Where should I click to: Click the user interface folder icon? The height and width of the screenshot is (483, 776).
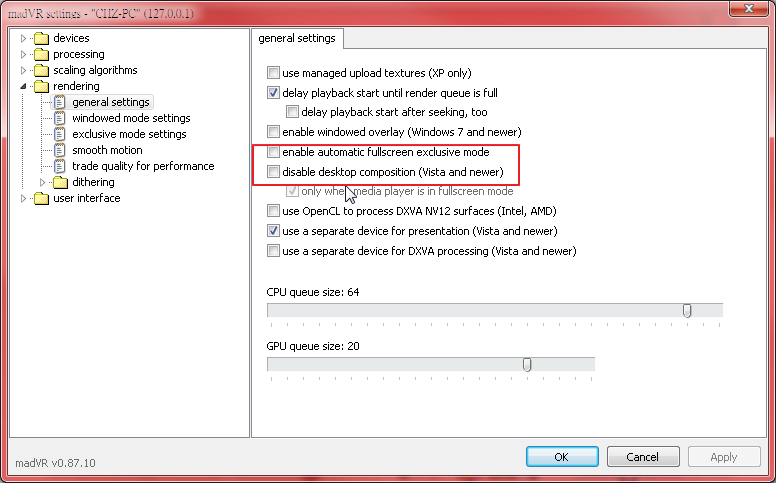click(x=41, y=198)
